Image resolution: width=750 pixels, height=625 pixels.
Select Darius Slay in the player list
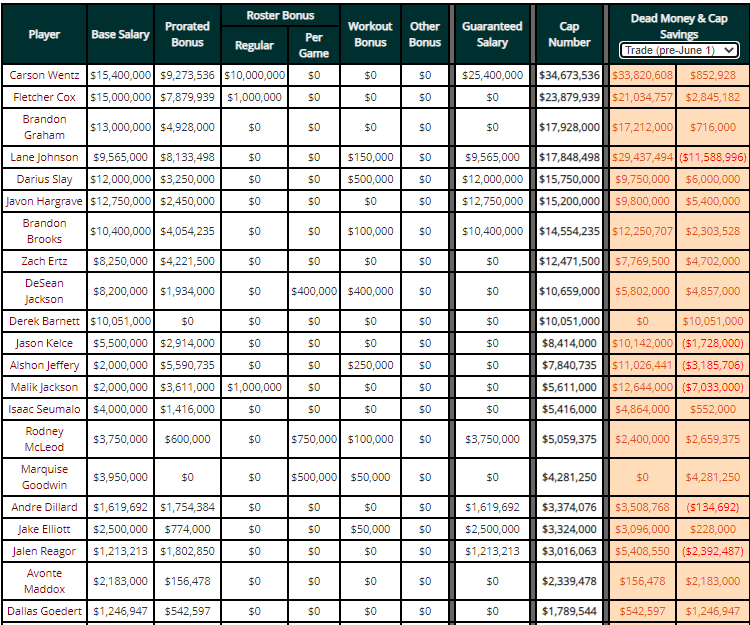[x=44, y=179]
